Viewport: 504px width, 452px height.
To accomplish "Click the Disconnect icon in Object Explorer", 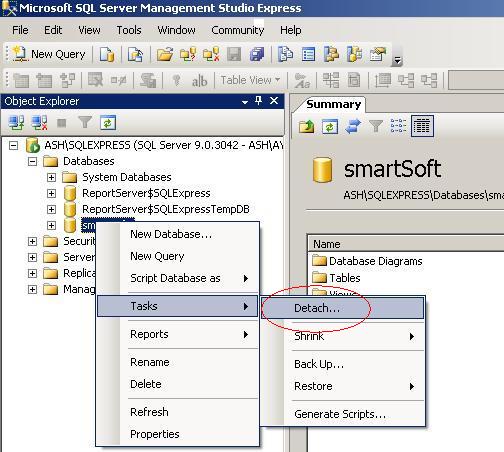I will pos(39,123).
